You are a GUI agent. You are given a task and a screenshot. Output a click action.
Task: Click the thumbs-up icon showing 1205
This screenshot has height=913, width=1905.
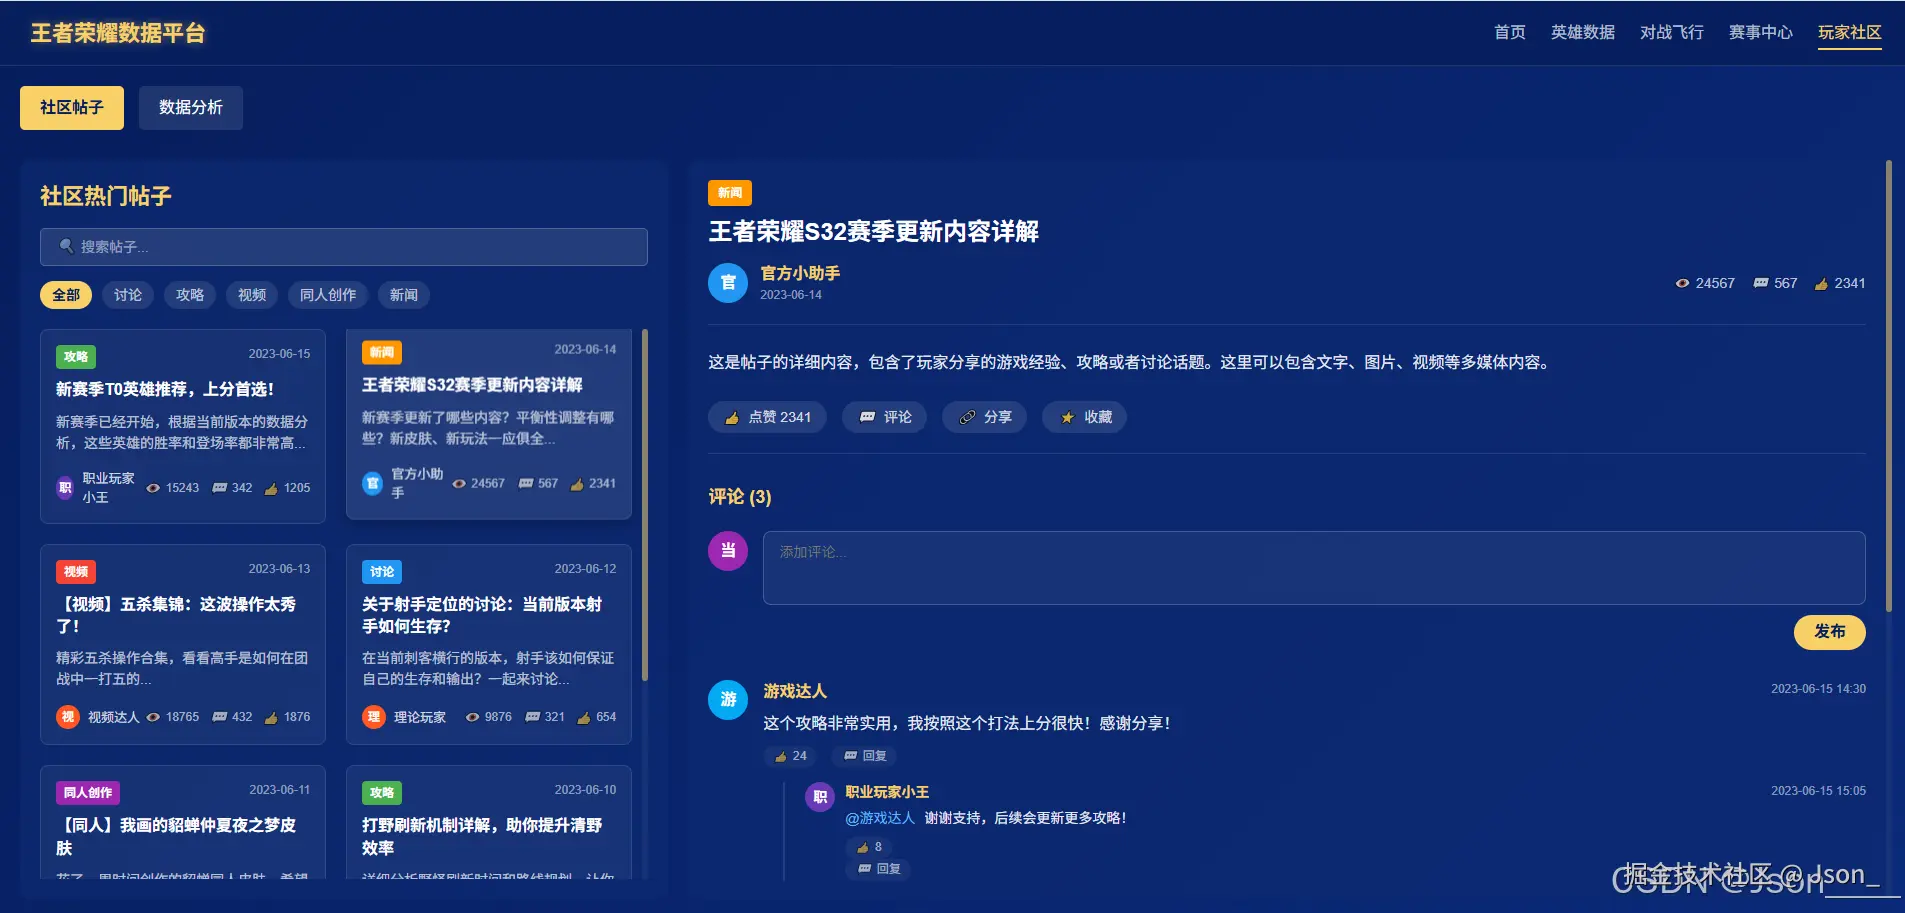(x=271, y=488)
